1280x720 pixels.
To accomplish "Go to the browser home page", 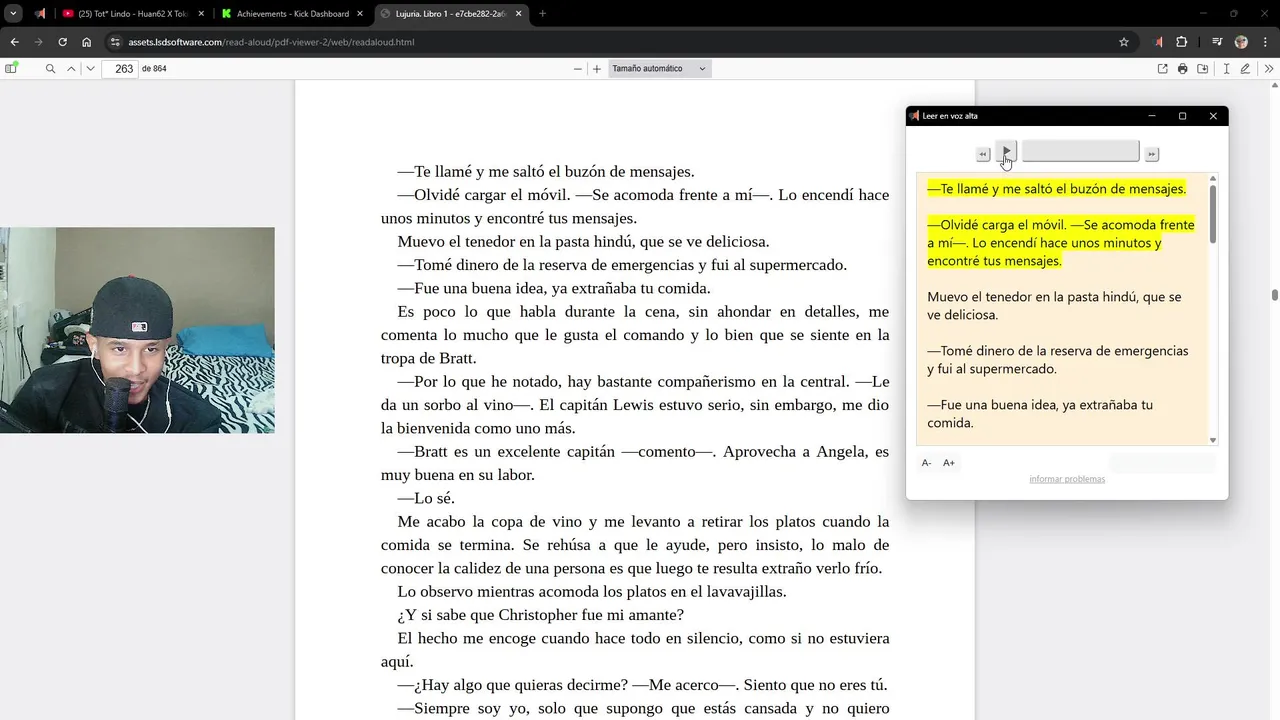I will [86, 42].
